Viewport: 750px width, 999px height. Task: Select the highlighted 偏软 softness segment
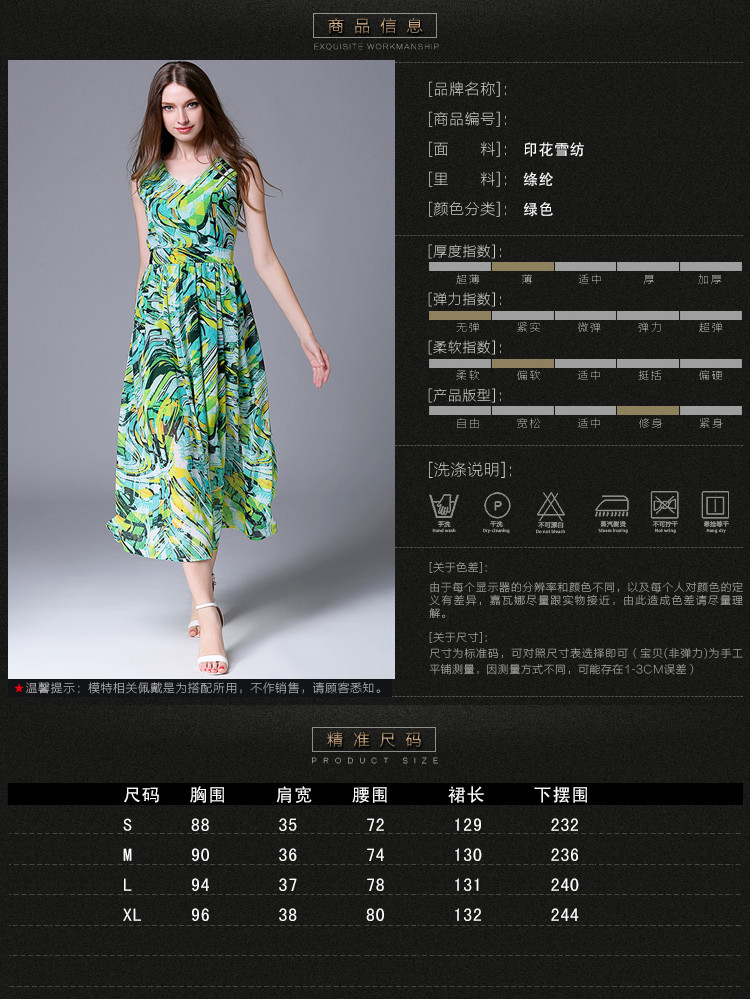(x=523, y=363)
